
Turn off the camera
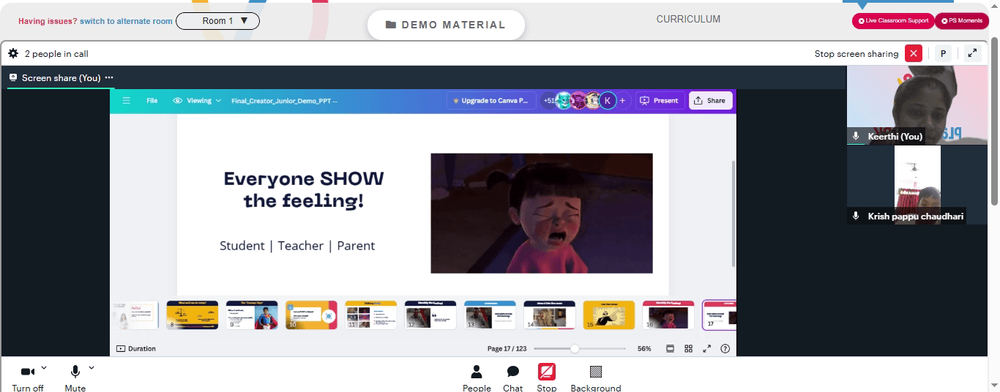tap(27, 377)
